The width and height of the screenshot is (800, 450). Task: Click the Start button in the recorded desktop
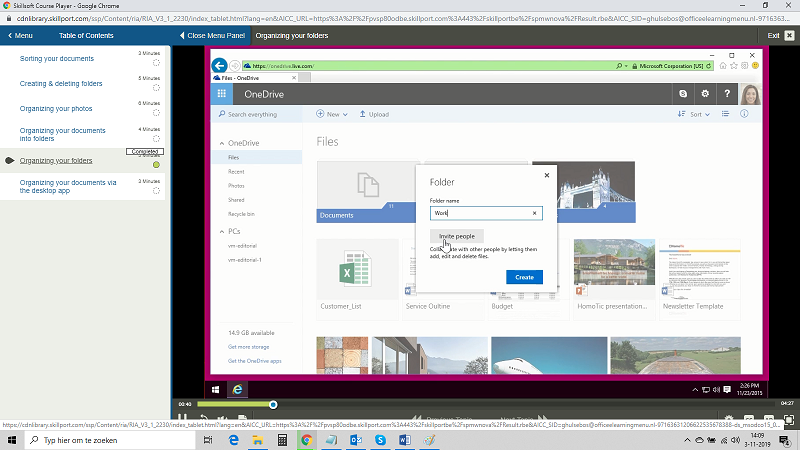[215, 390]
